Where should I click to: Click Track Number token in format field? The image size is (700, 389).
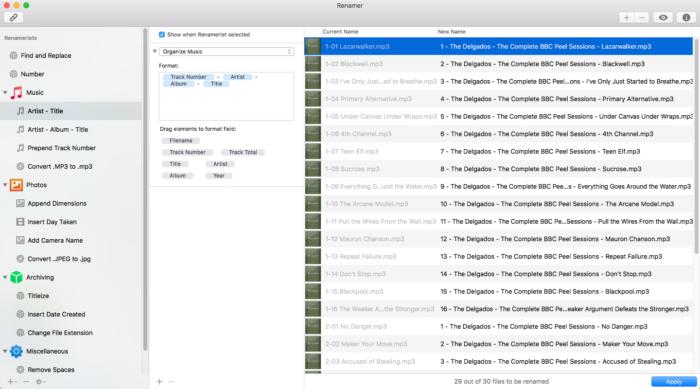click(x=188, y=77)
